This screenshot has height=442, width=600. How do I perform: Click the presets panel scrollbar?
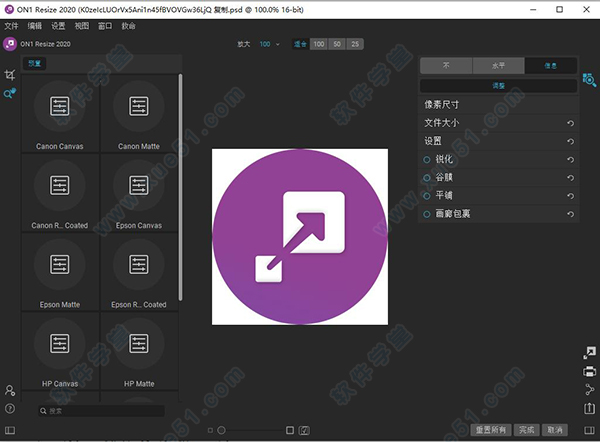coord(180,188)
